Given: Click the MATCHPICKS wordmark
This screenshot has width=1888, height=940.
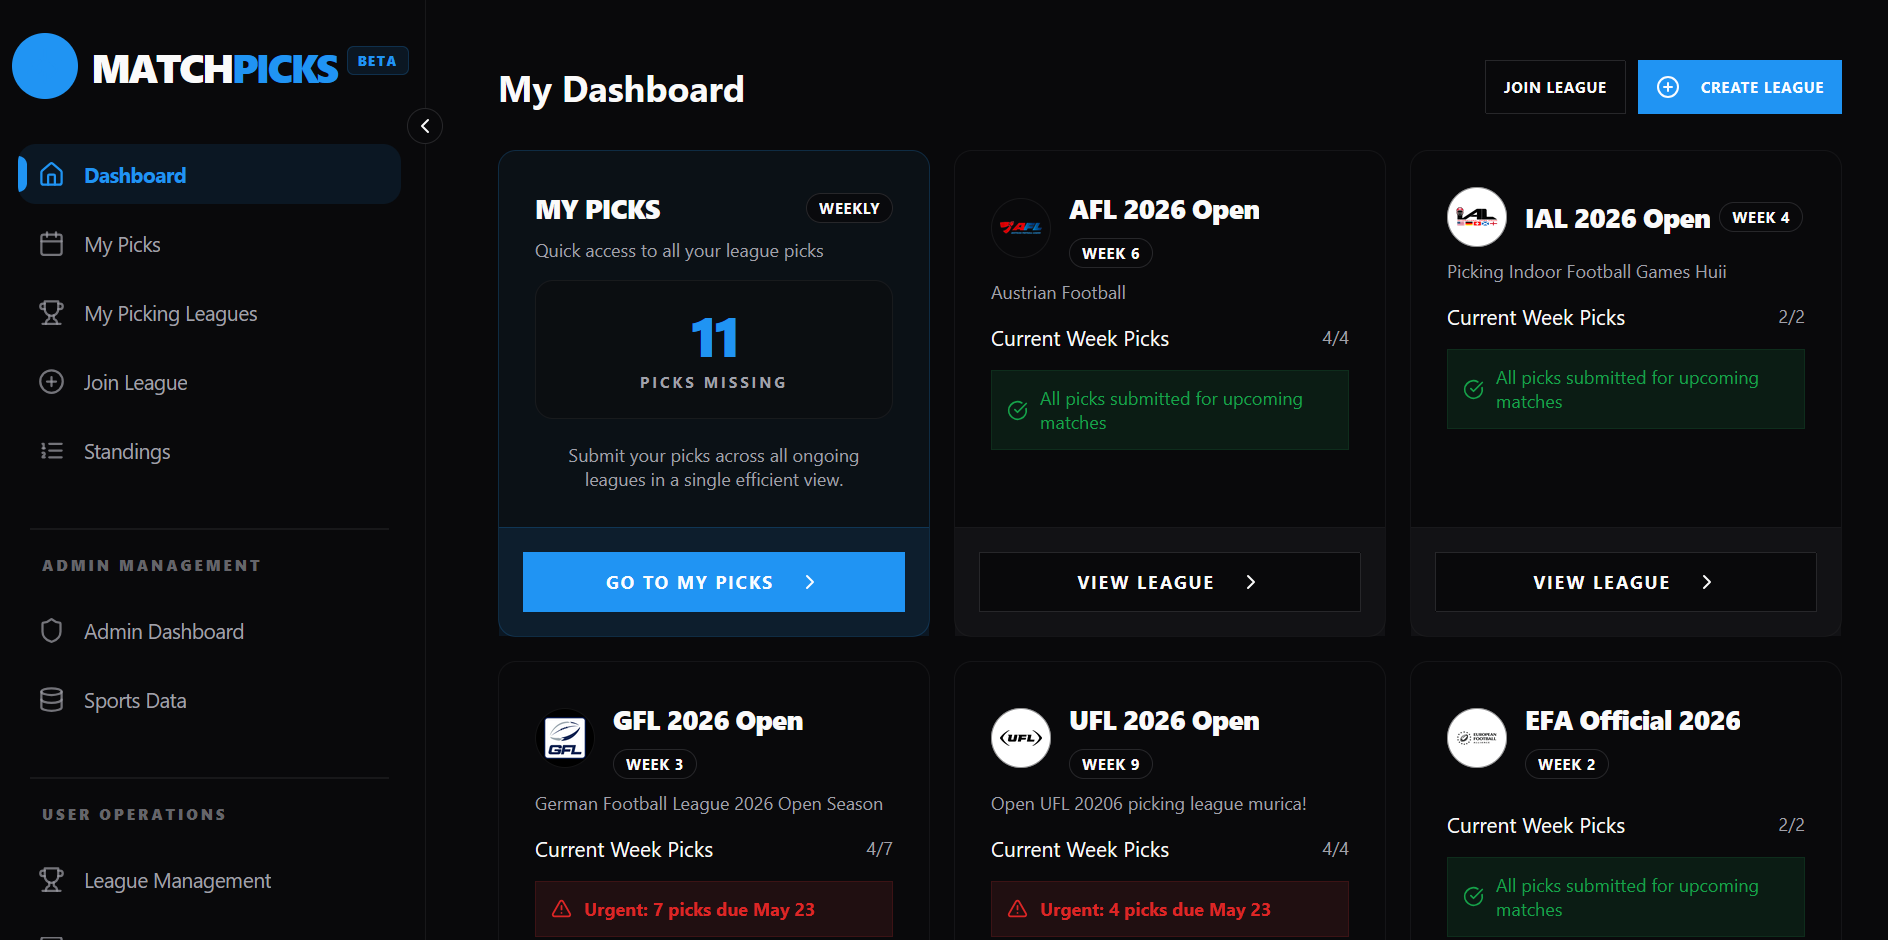Looking at the screenshot, I should (215, 69).
